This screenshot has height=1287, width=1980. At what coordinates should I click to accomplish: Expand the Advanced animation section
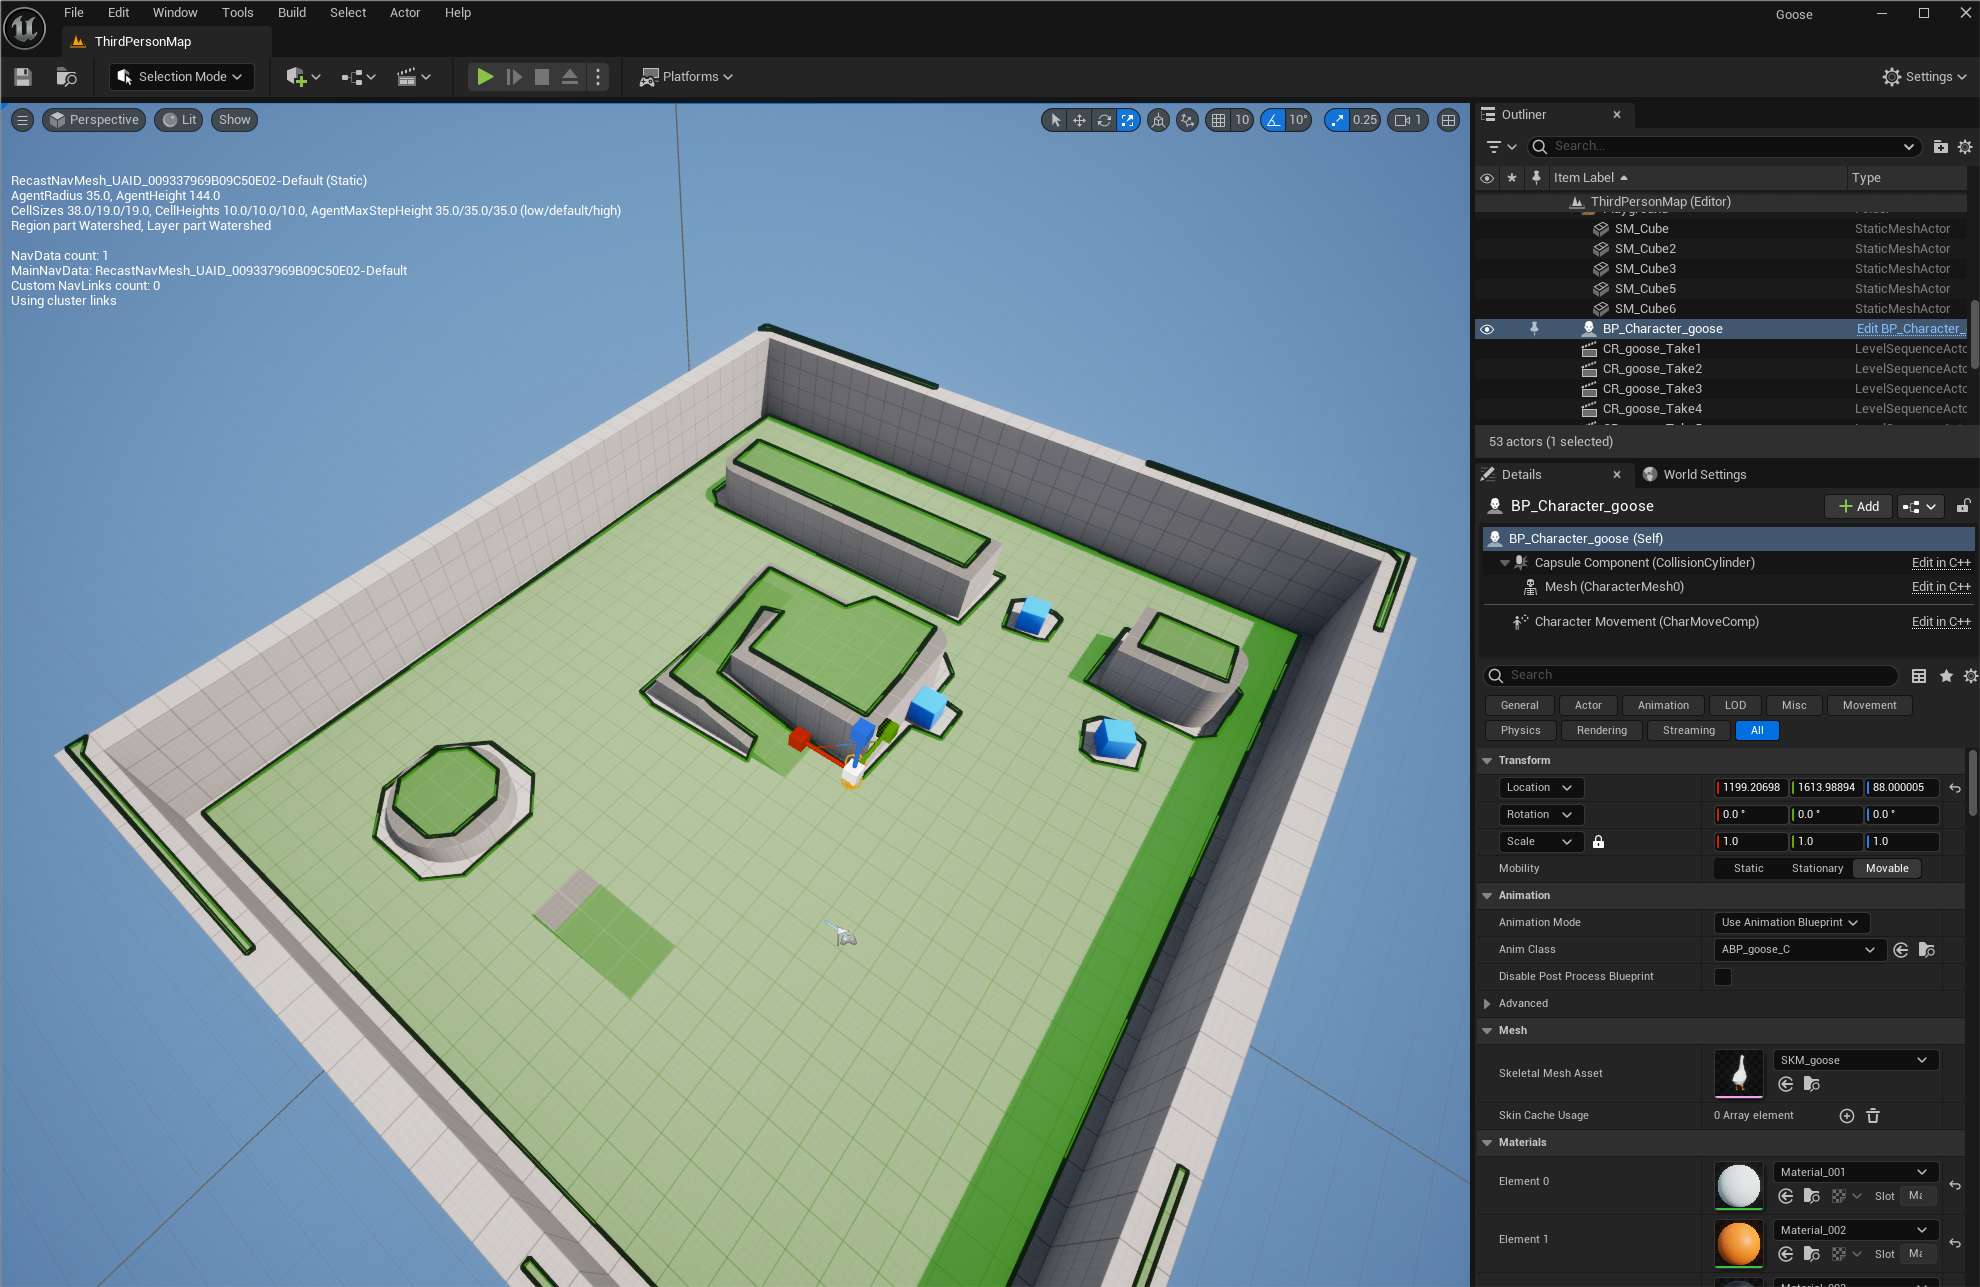pos(1487,1004)
